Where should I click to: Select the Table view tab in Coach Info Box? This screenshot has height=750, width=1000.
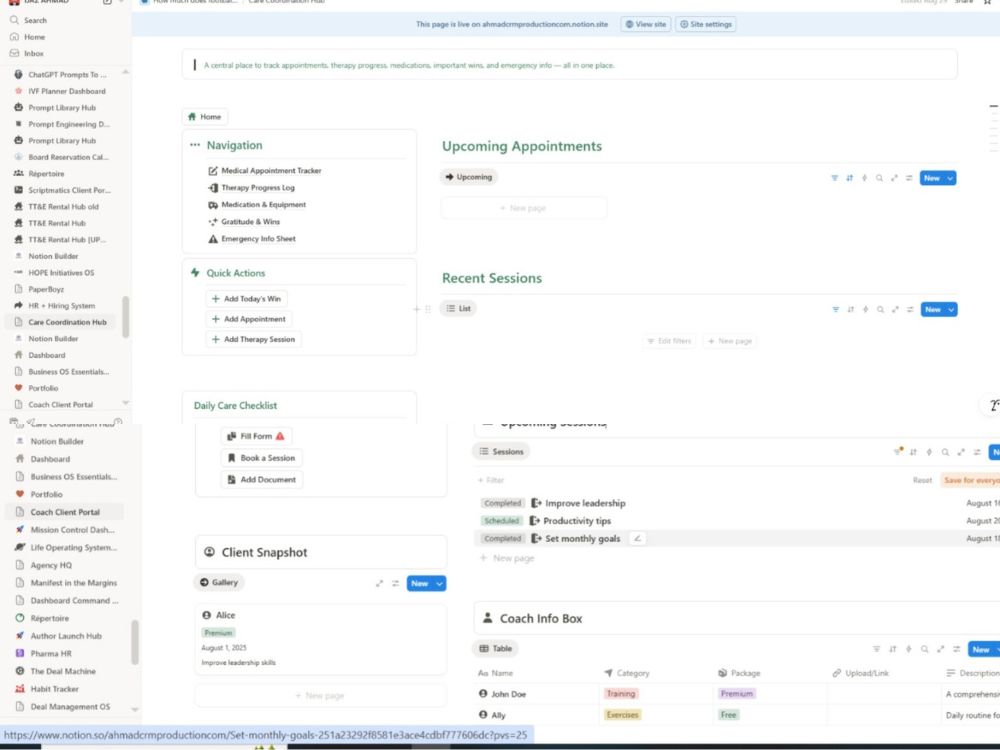click(496, 649)
